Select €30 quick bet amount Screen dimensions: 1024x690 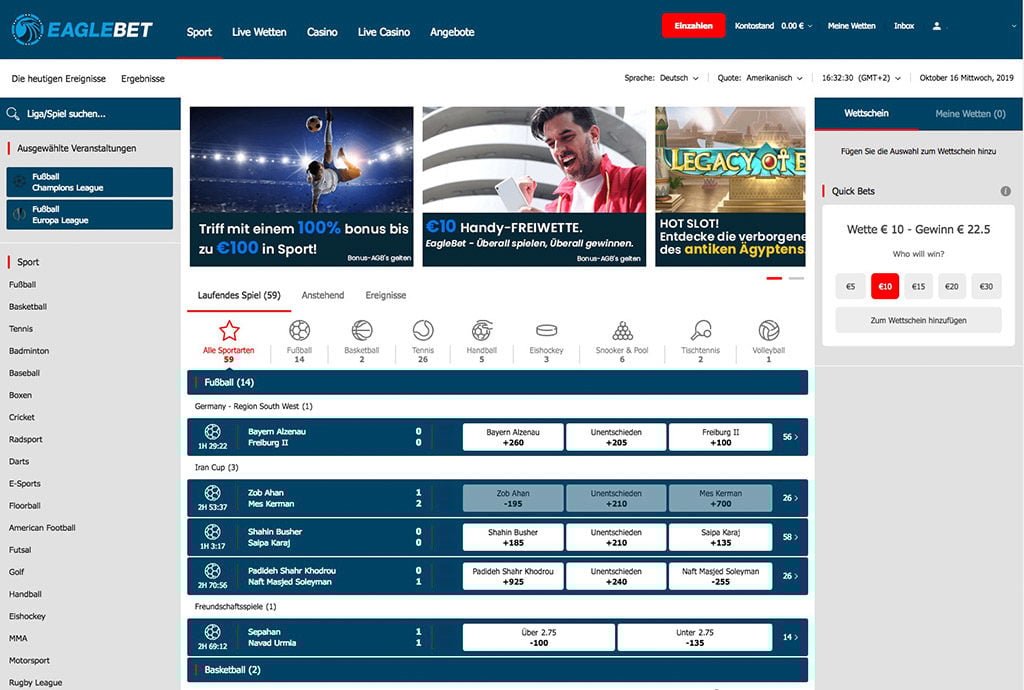986,286
